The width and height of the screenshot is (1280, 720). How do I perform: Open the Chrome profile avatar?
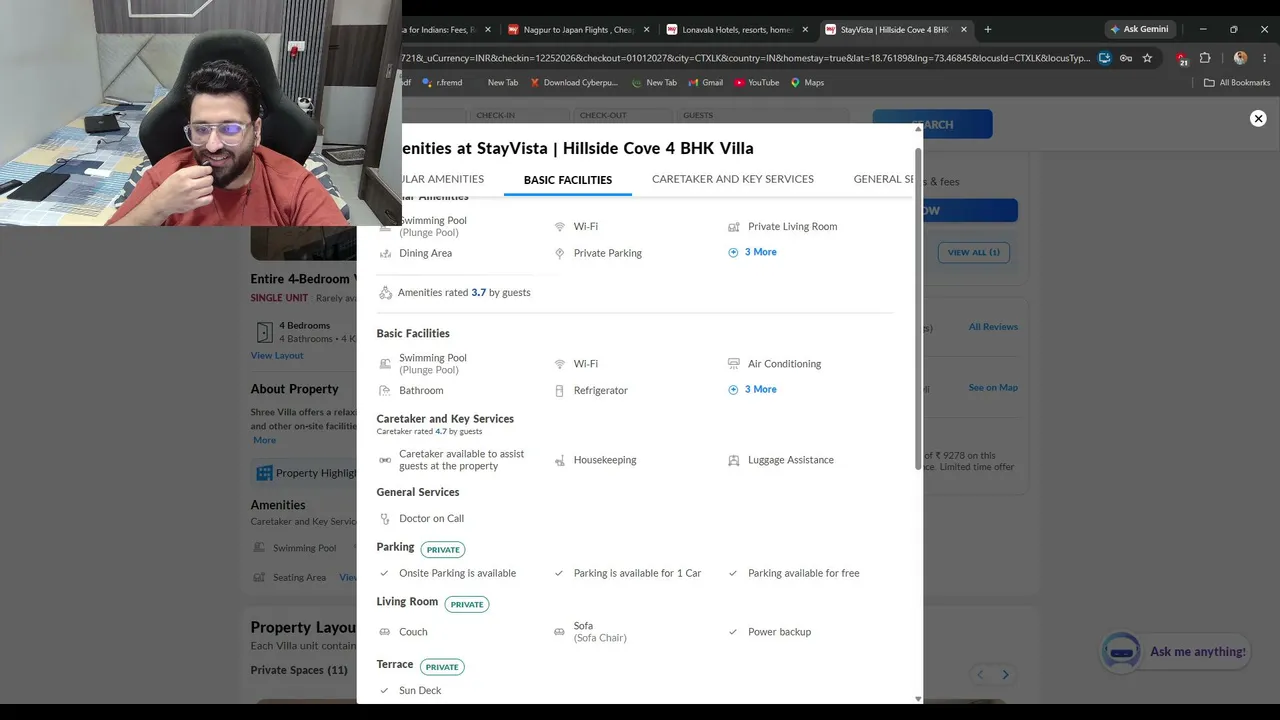[x=1240, y=58]
